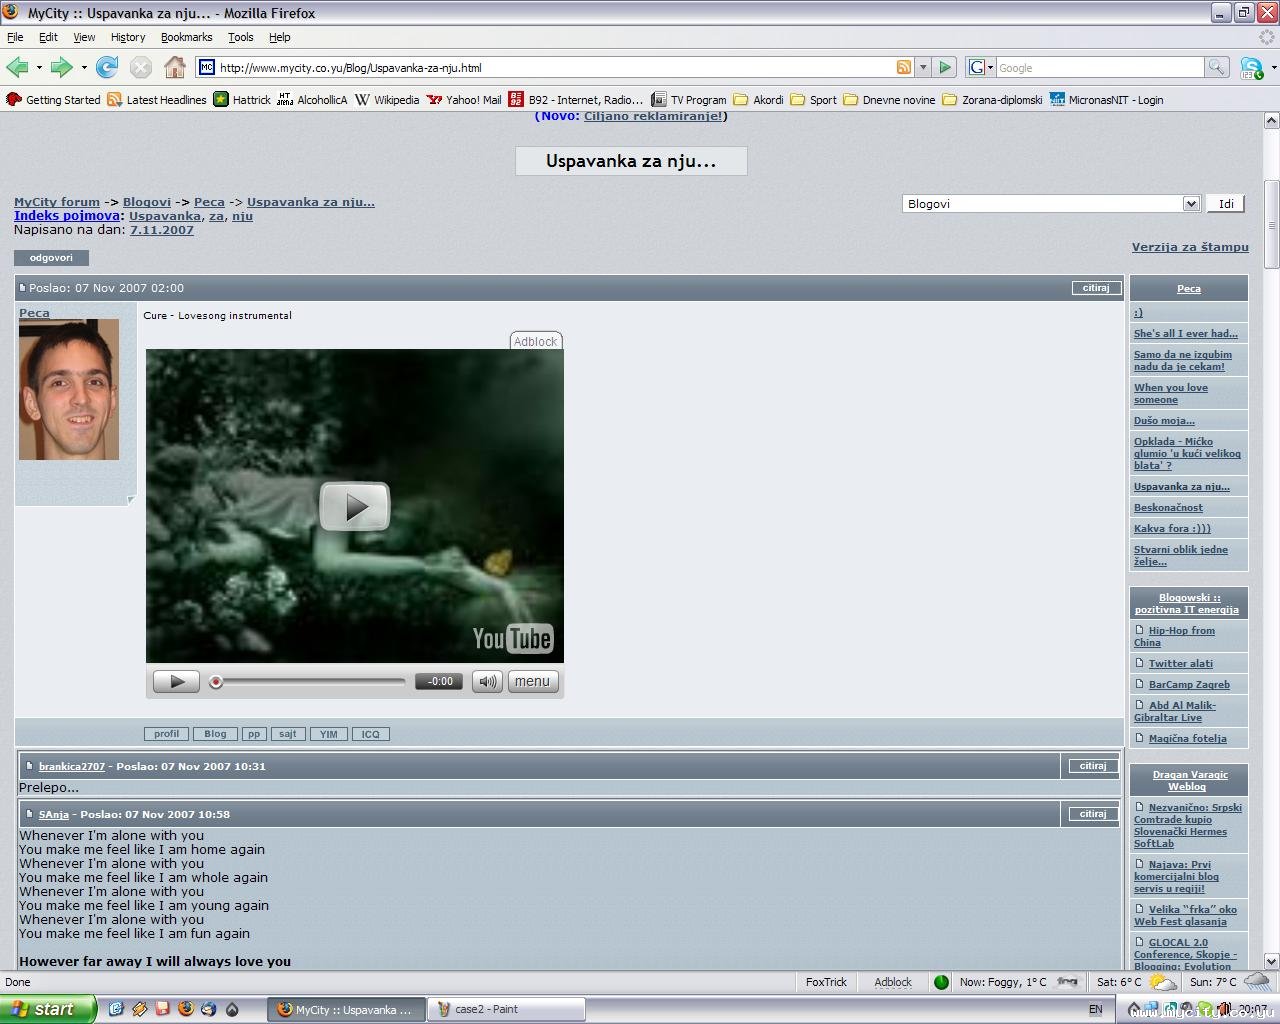Open the Hattrick bookmark
Screen dimensions: 1280x1024
pyautogui.click(x=242, y=99)
